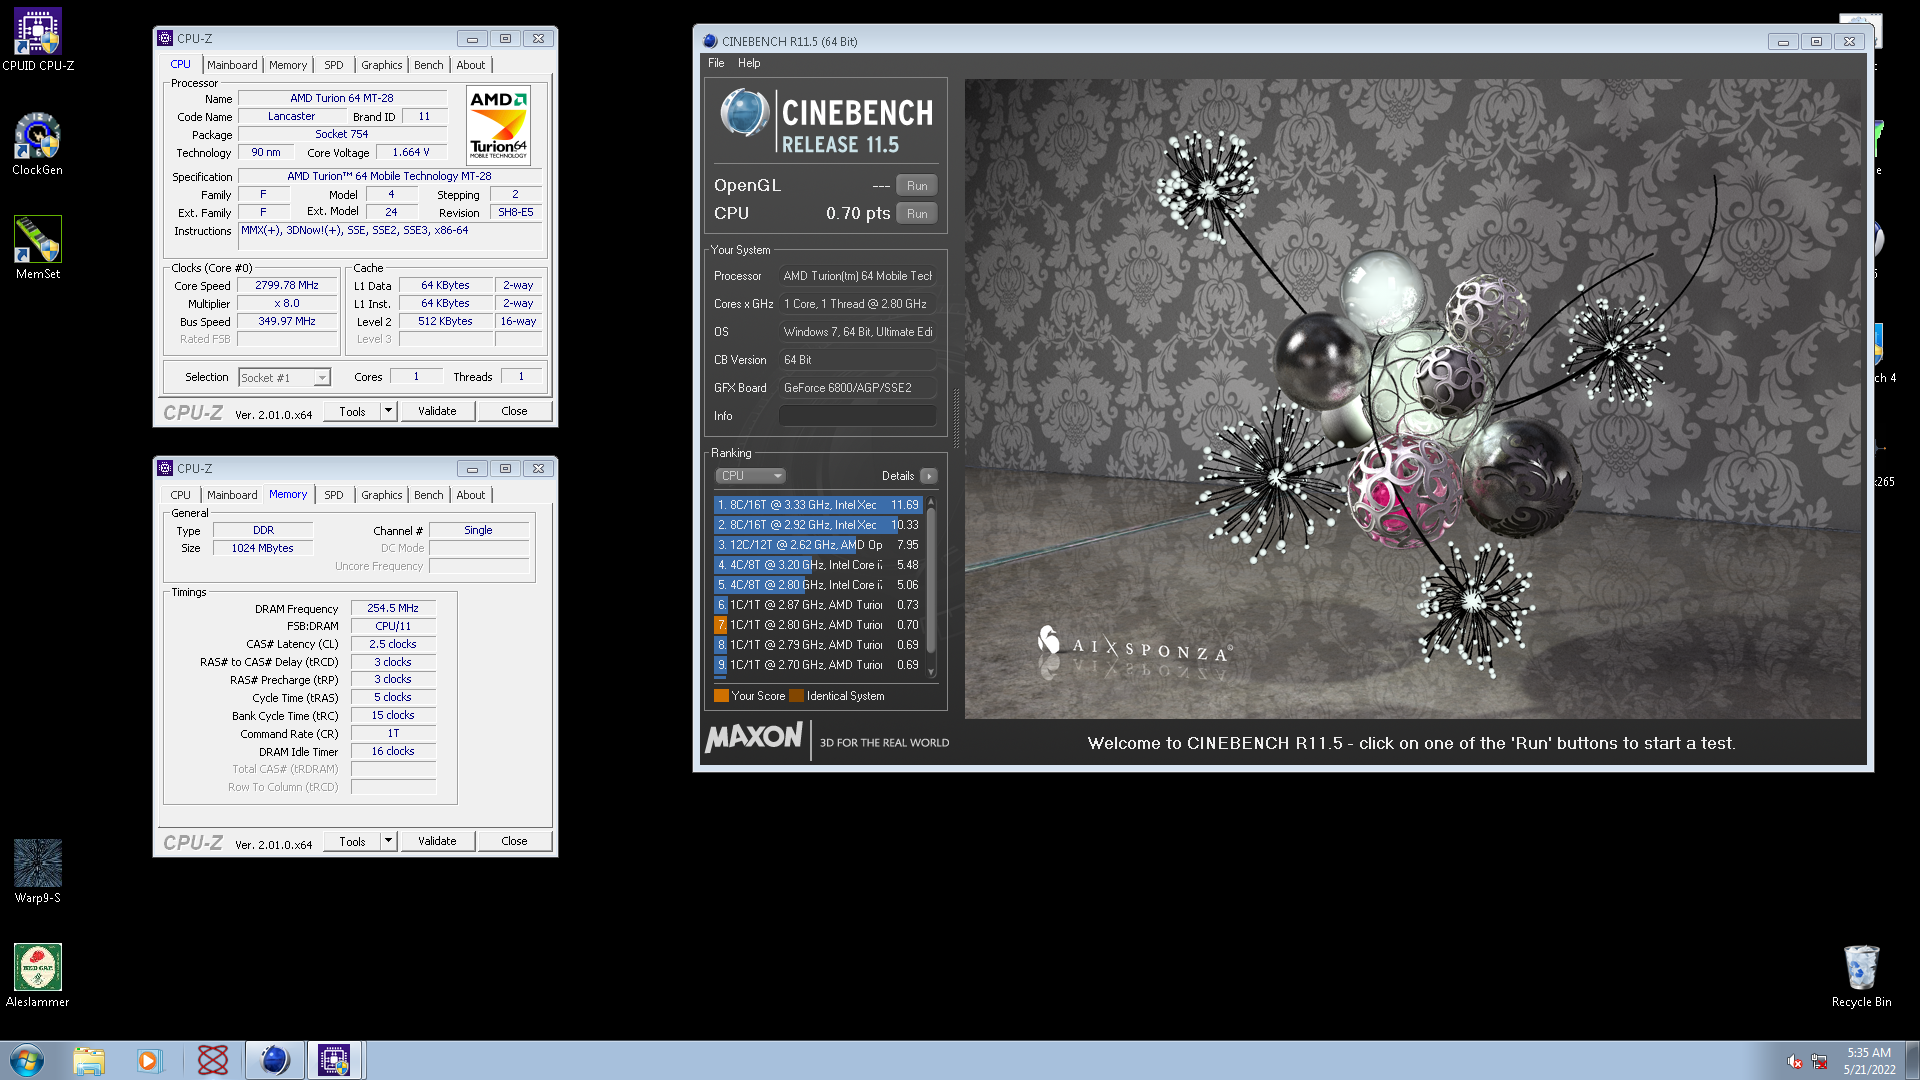
Task: Click Validate in the bottom CPU-Z window
Action: pyautogui.click(x=437, y=841)
